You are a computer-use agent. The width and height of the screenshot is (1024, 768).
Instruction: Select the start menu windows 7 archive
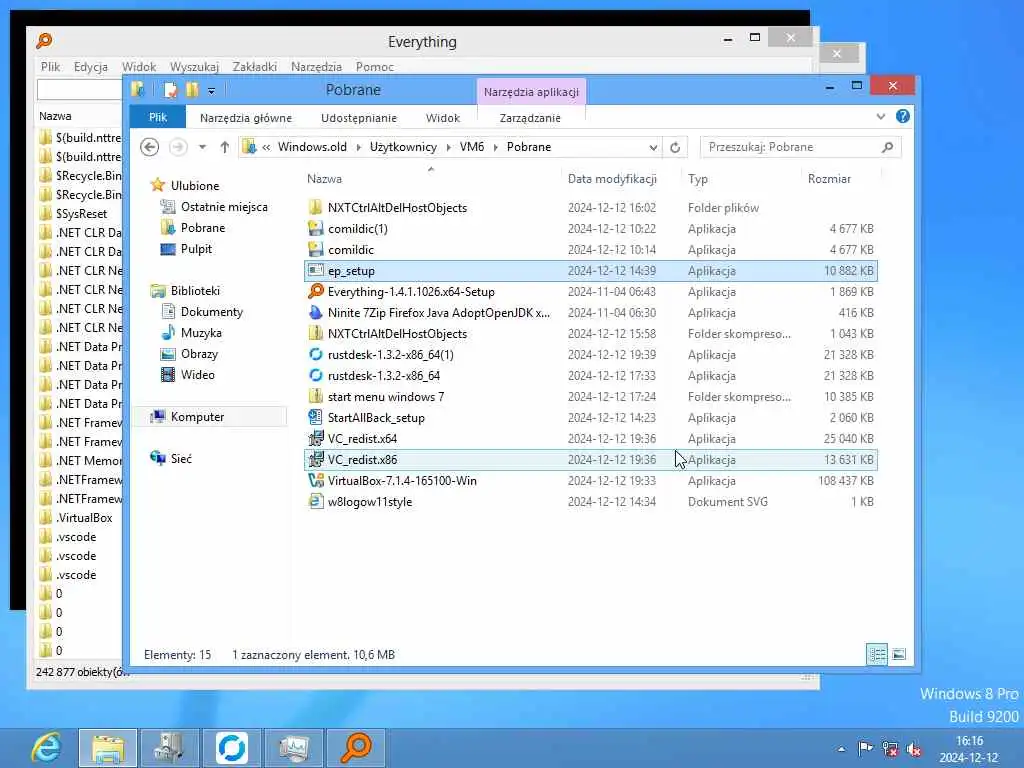click(x=385, y=397)
